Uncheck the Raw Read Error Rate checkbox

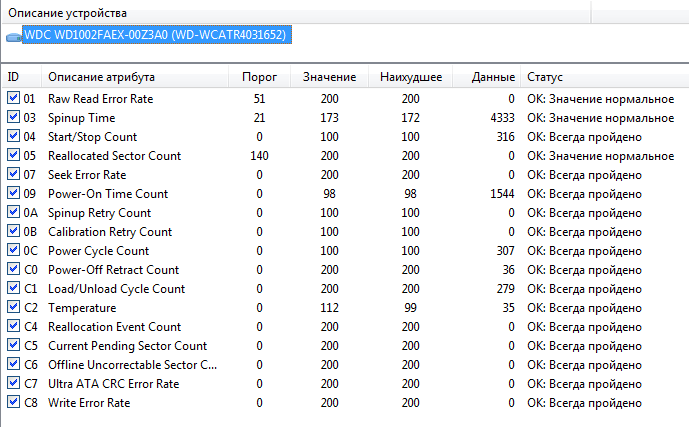pyautogui.click(x=13, y=98)
